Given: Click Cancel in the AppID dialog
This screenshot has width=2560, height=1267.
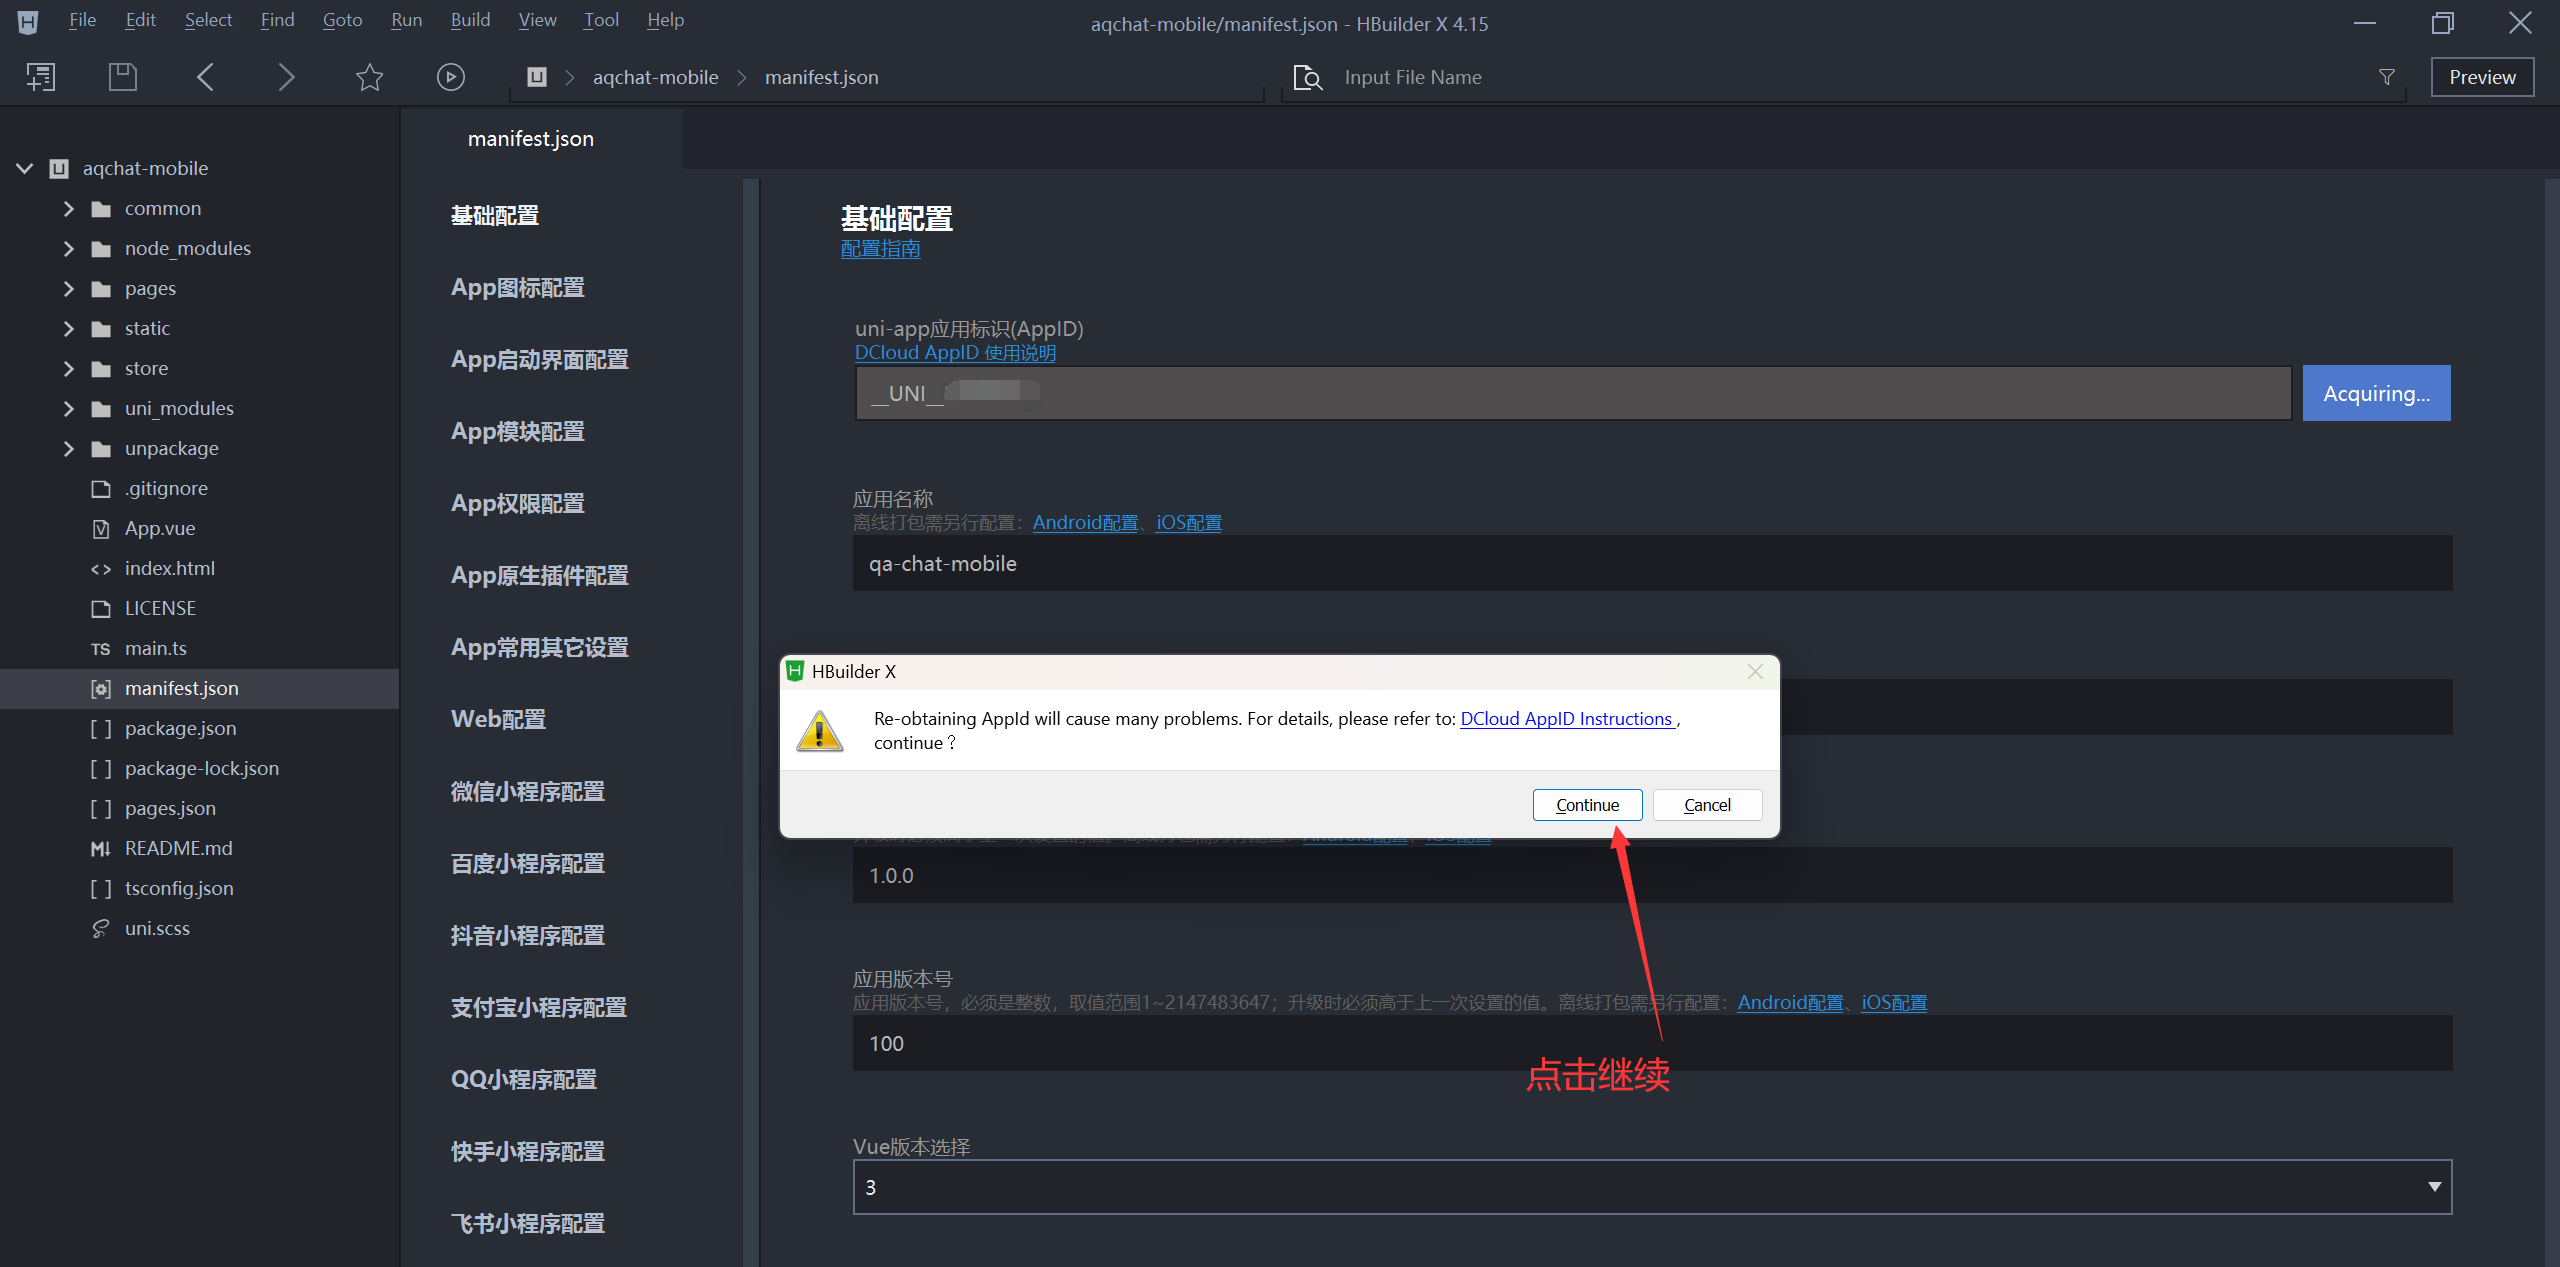Looking at the screenshot, I should (x=1707, y=805).
